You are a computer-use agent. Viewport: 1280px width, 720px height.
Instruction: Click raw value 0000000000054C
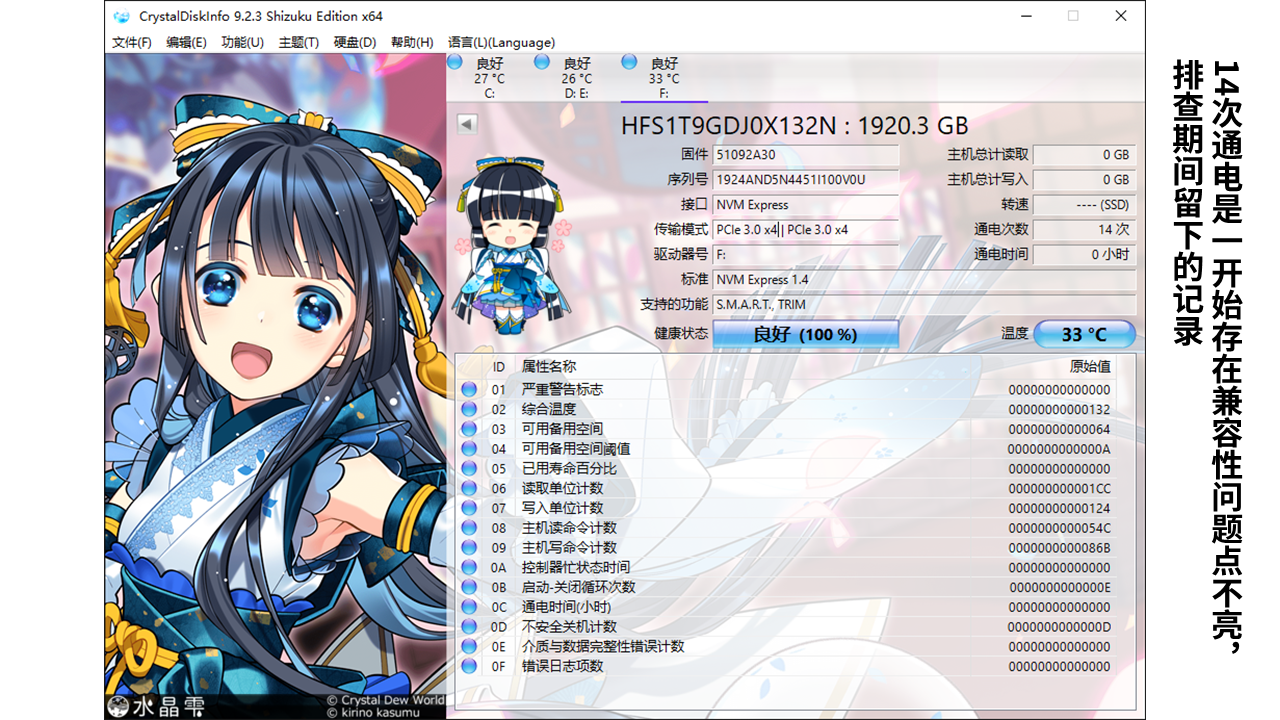pyautogui.click(x=1059, y=528)
